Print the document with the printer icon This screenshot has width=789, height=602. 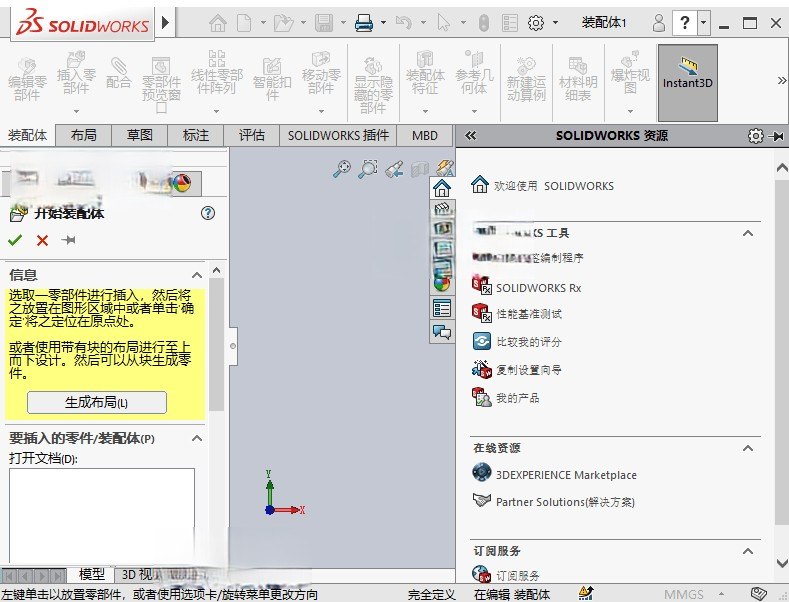(x=364, y=23)
